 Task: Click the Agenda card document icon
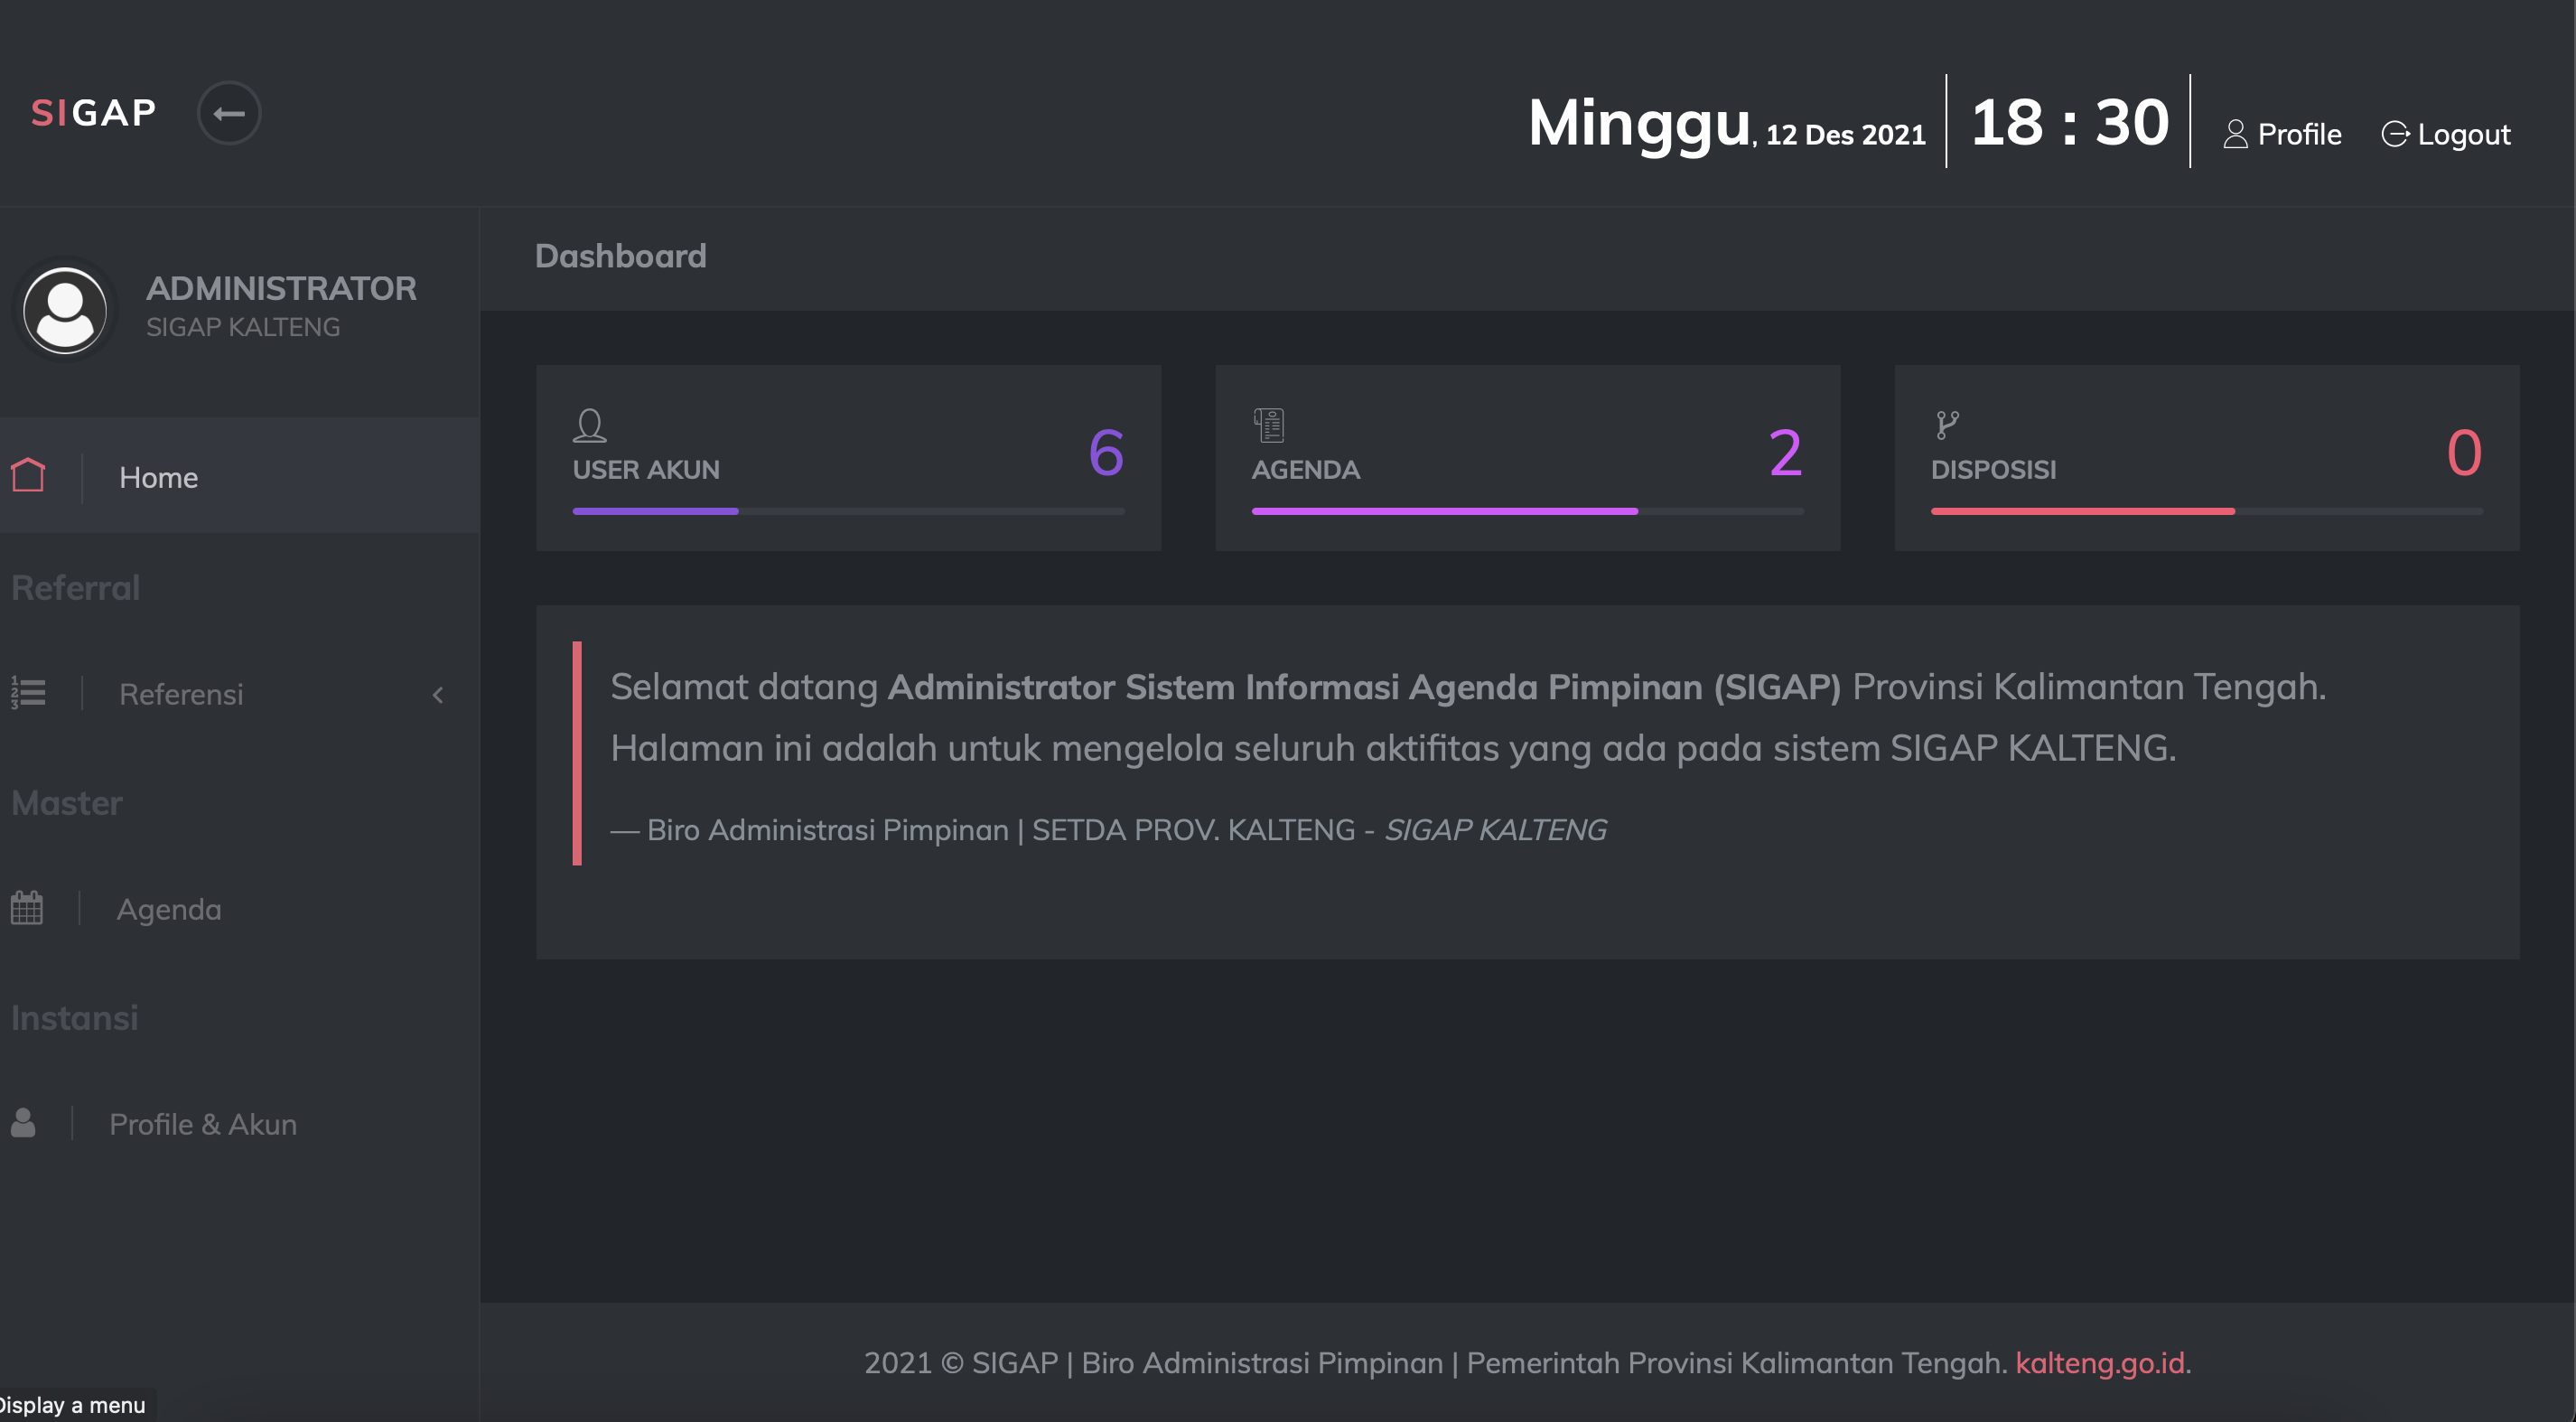(1268, 425)
